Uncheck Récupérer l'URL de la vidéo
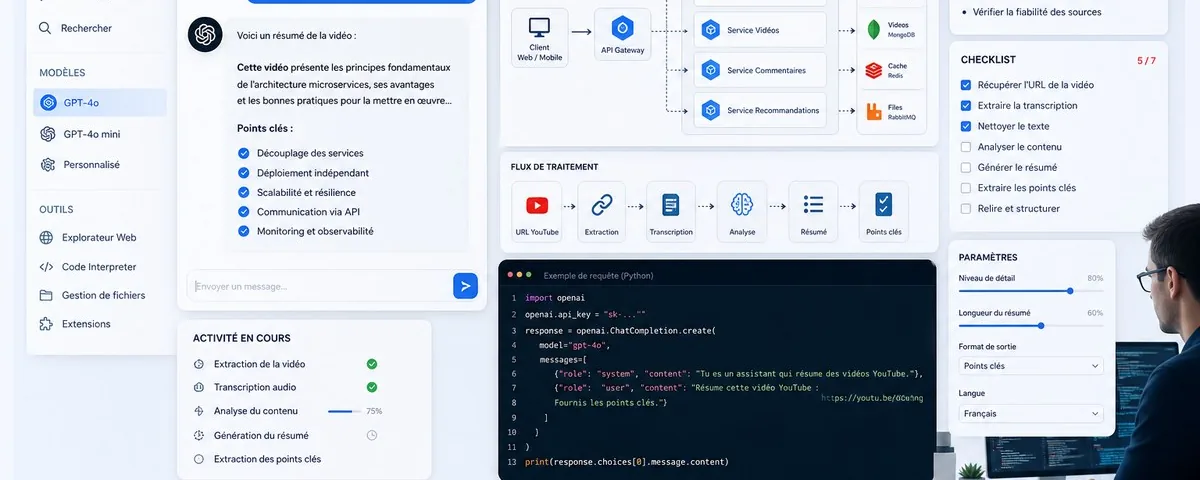This screenshot has height=480, width=1200. [966, 85]
